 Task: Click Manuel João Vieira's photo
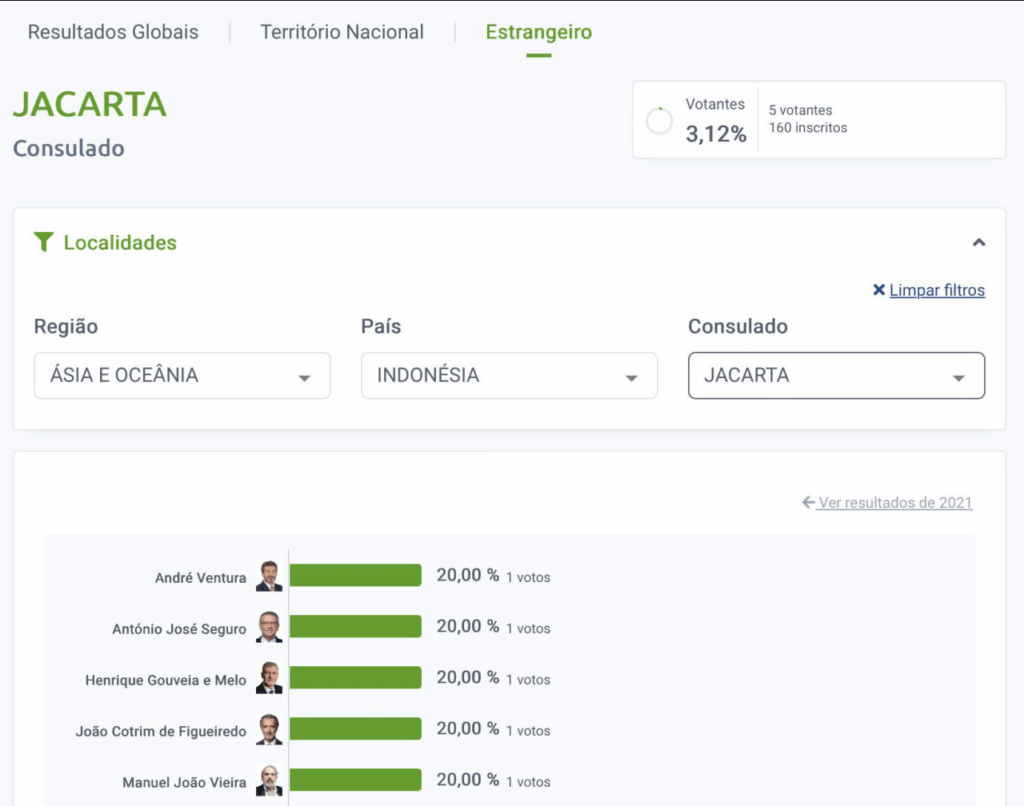coord(268,780)
